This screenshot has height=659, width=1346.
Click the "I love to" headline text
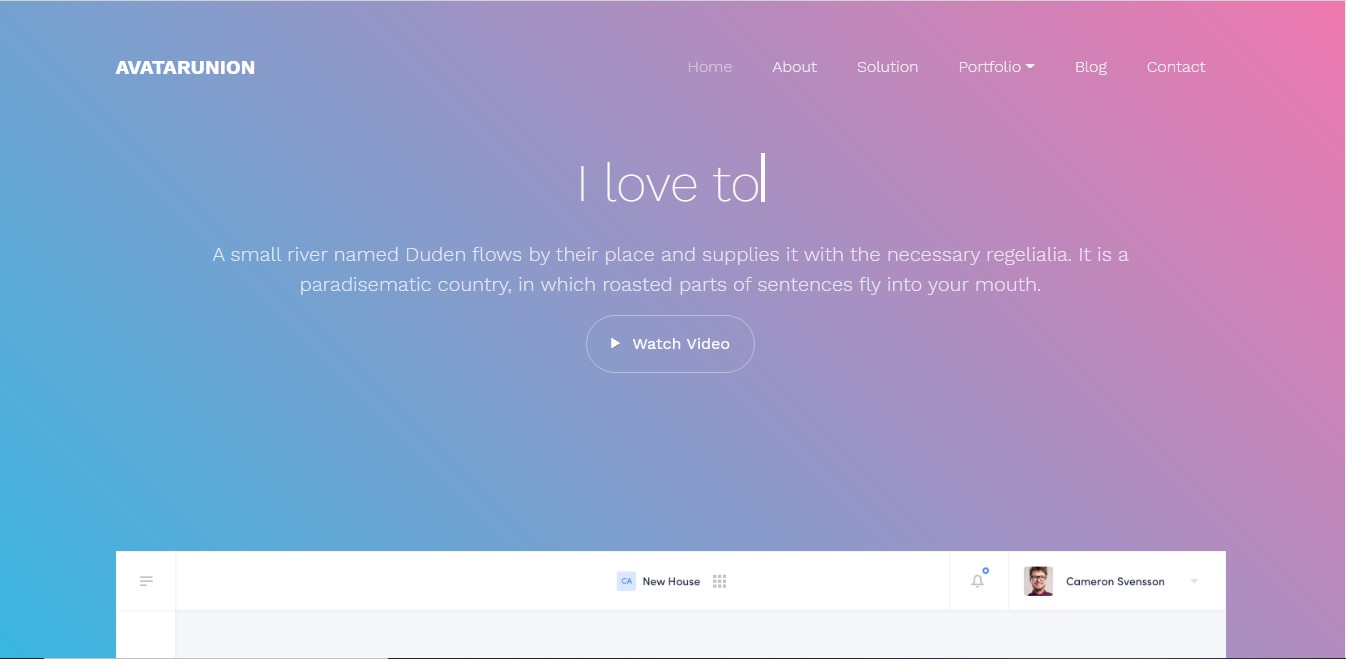pos(669,183)
